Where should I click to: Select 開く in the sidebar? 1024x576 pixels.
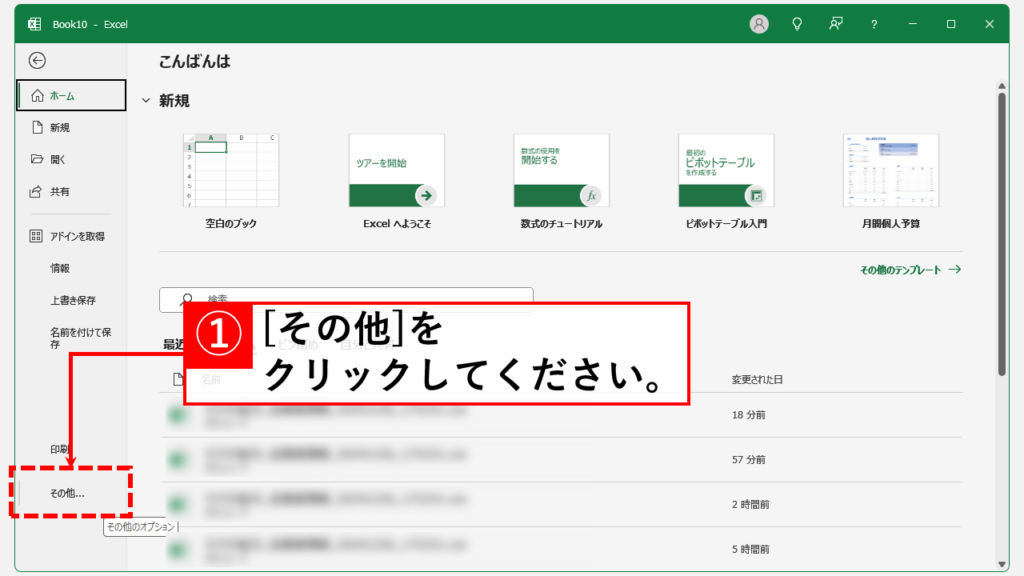(58, 159)
